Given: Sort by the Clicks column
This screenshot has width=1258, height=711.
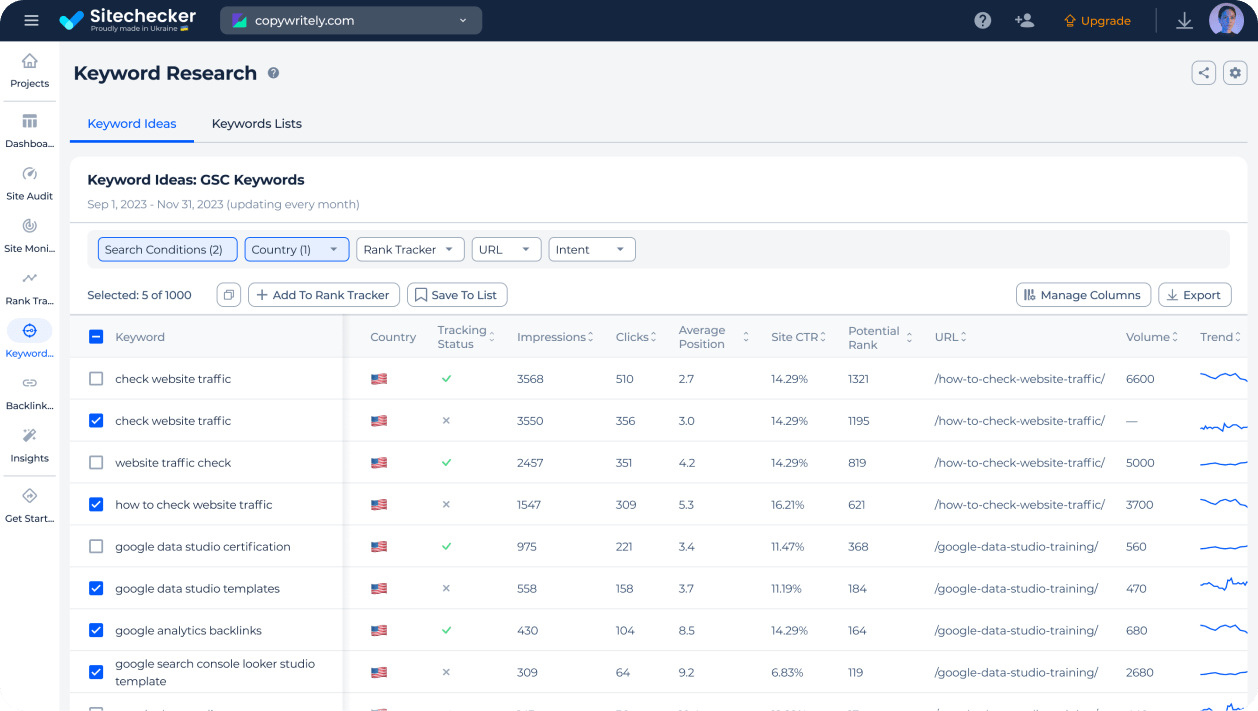Looking at the screenshot, I should point(636,337).
